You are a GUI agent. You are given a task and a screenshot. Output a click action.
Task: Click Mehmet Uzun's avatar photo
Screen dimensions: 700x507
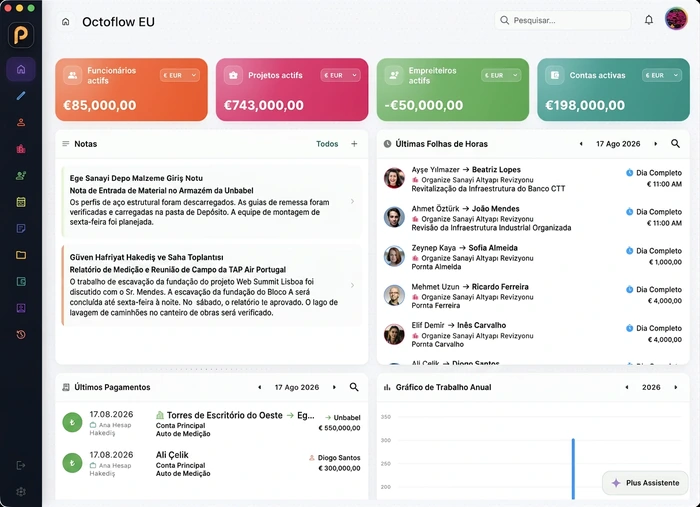point(394,295)
